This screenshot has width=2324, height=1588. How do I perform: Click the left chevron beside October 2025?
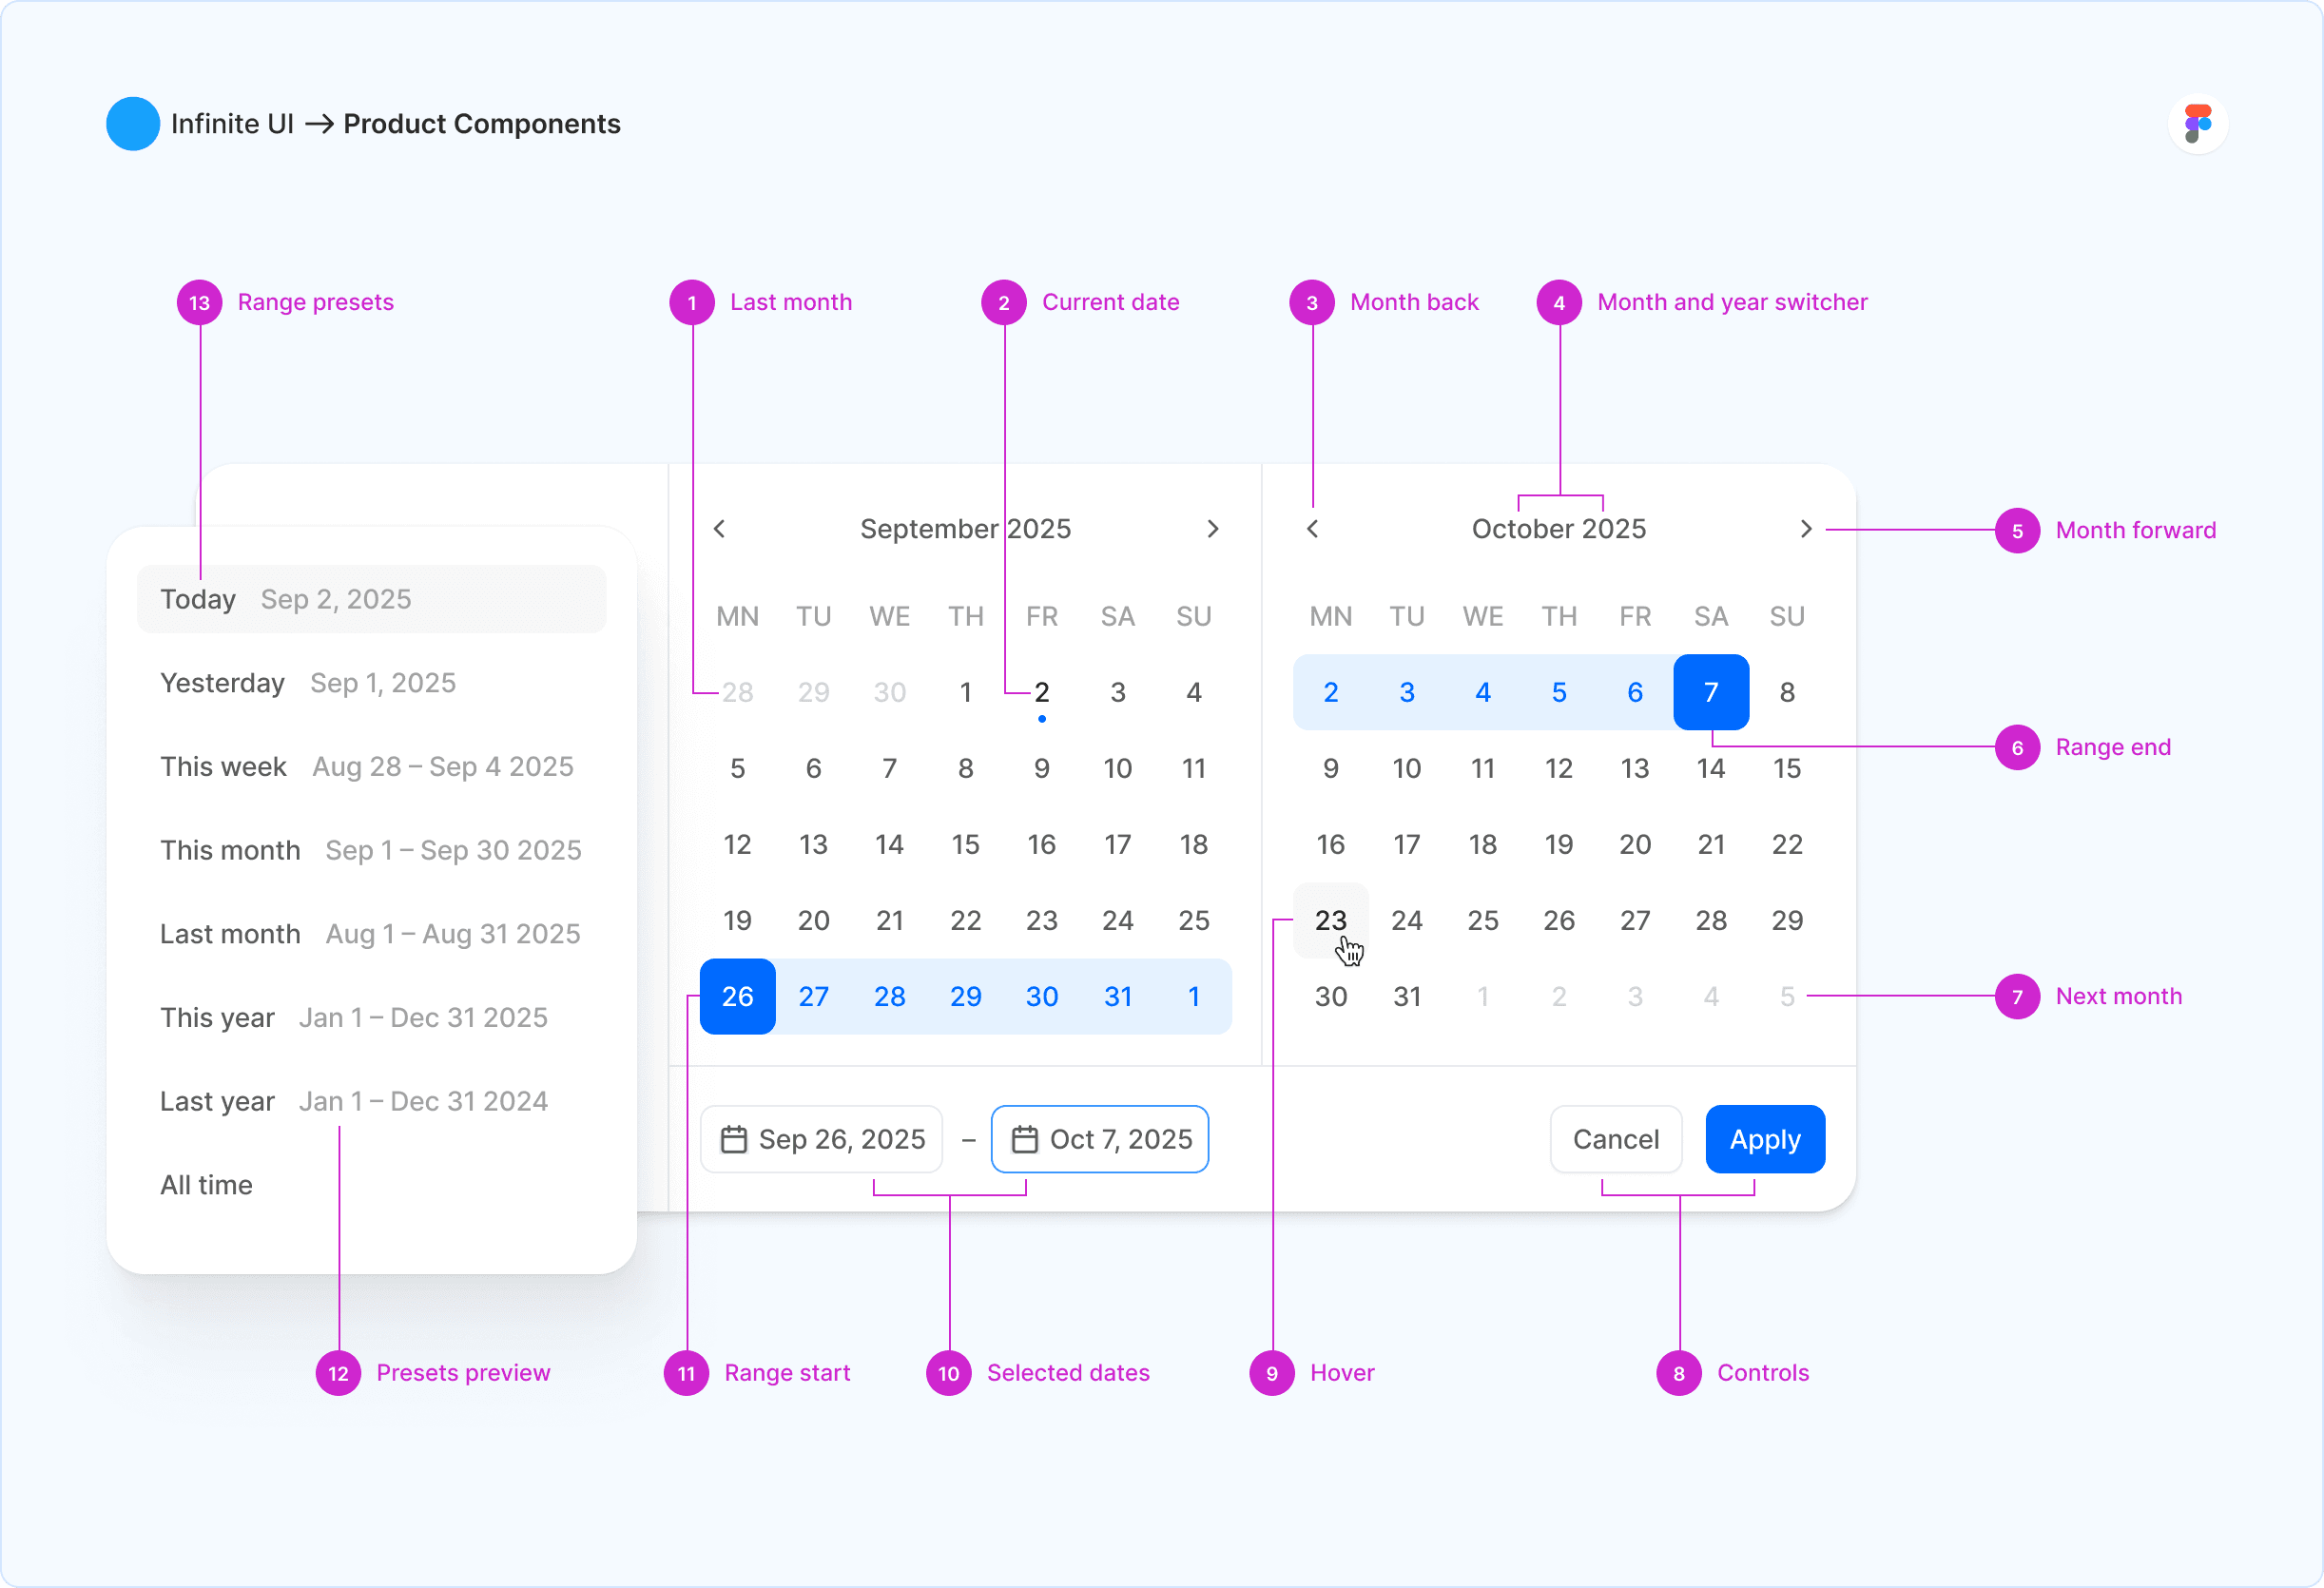pos(1311,529)
